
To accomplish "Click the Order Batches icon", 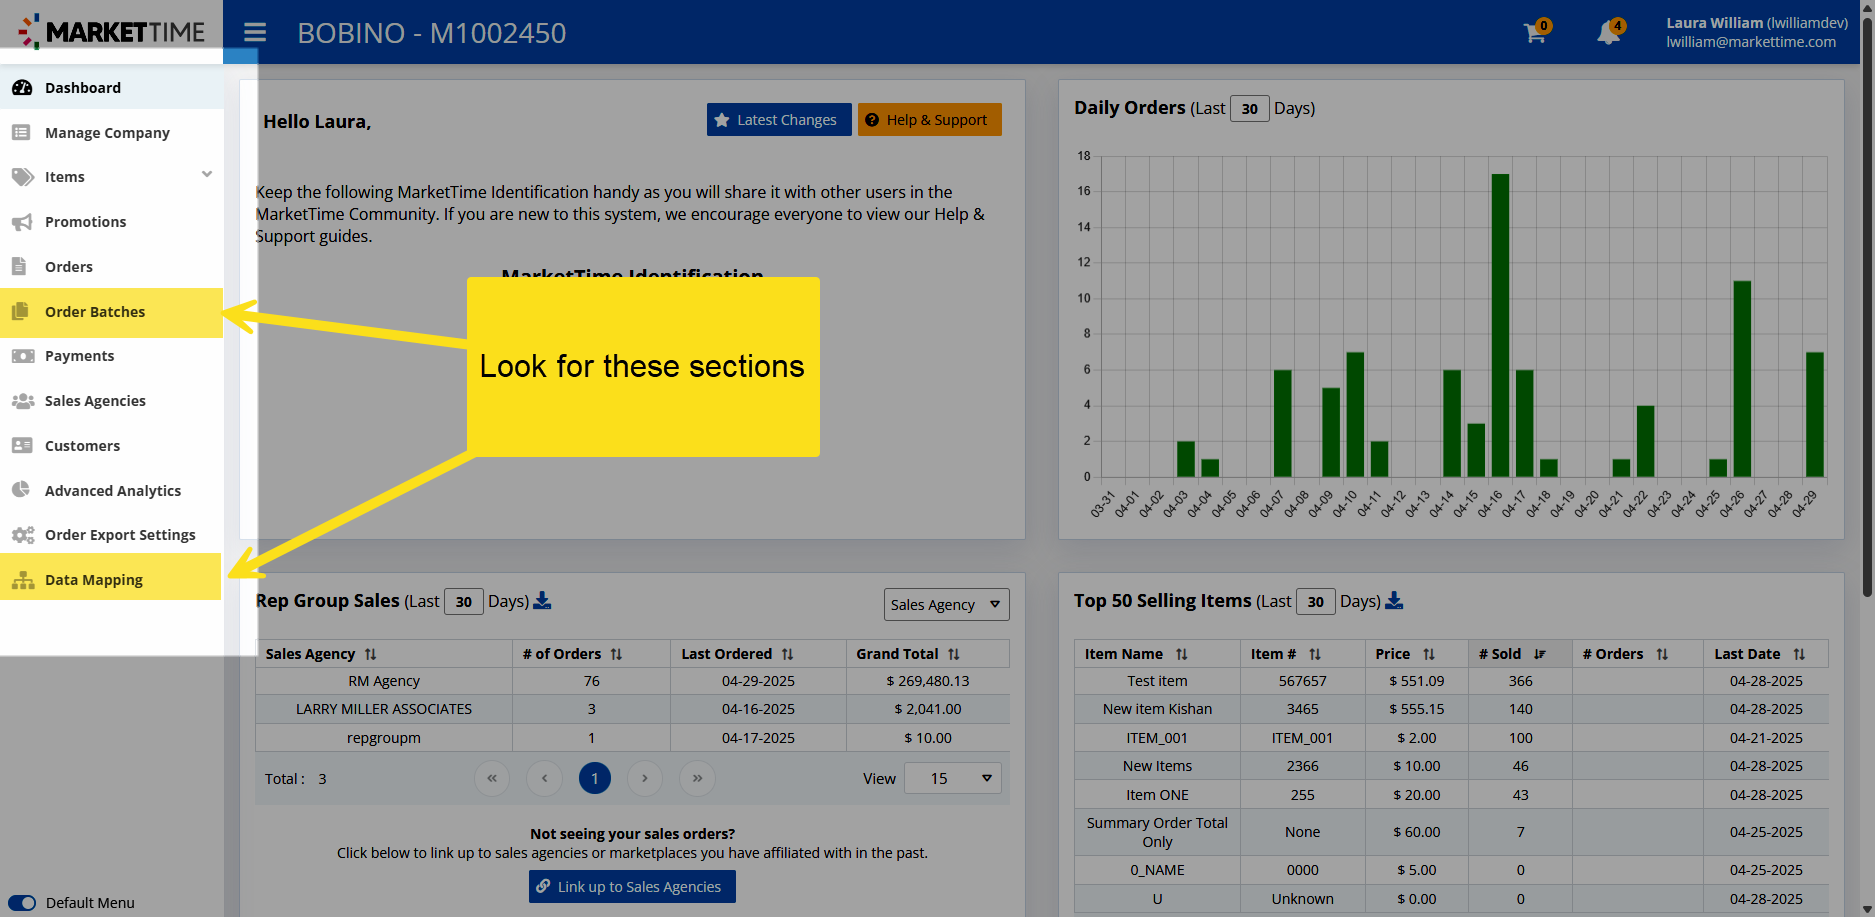I will pos(20,311).
